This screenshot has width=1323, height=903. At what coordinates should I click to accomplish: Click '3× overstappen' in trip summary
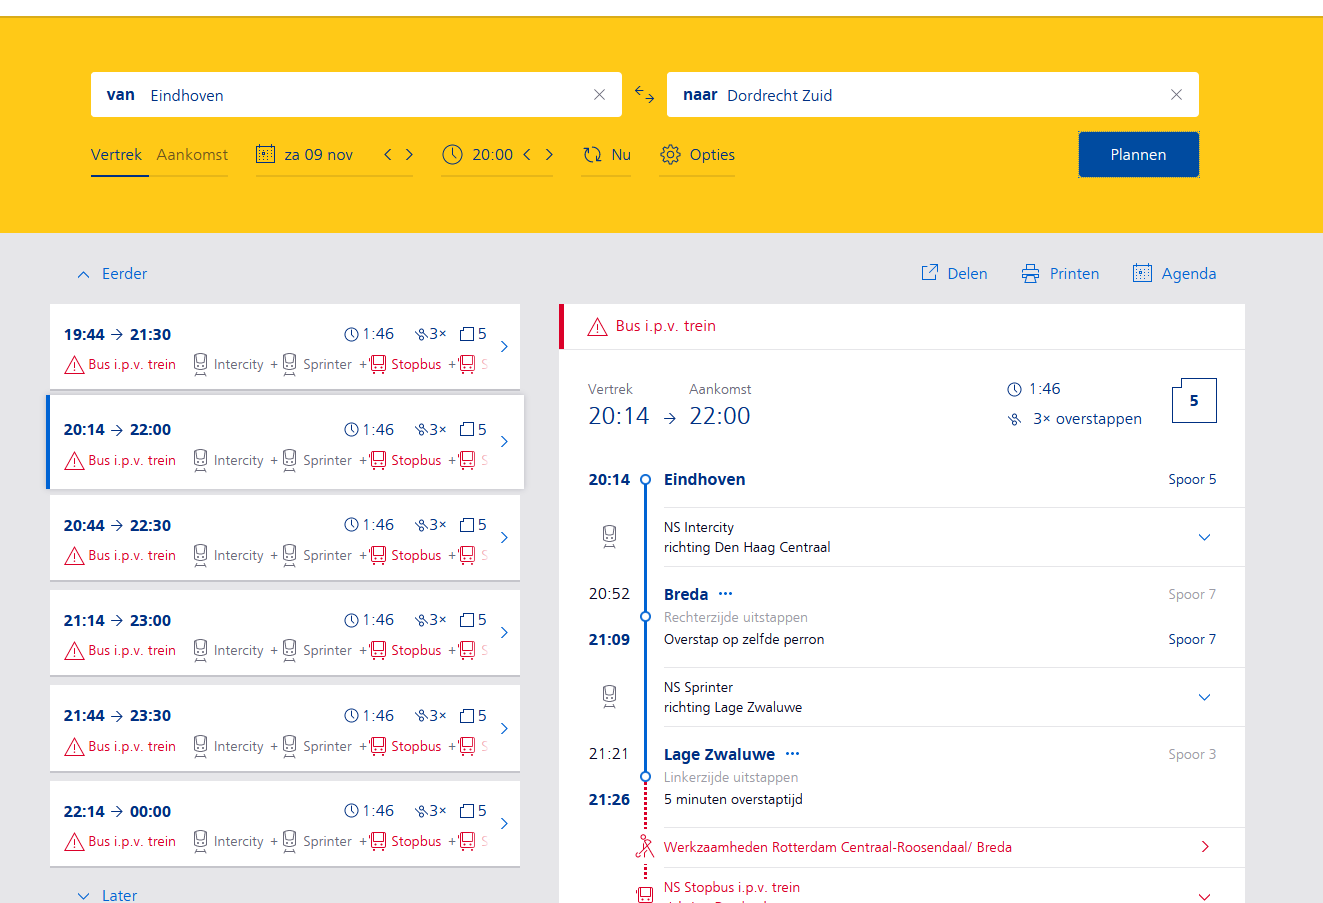pyautogui.click(x=1087, y=419)
